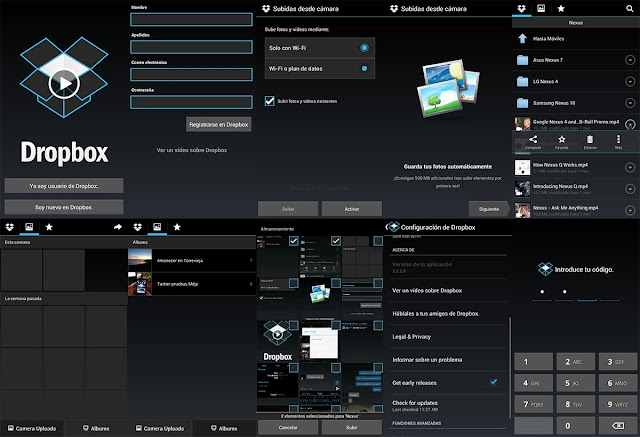Tap the Cancelar button
The image size is (640, 437).
tap(288, 427)
